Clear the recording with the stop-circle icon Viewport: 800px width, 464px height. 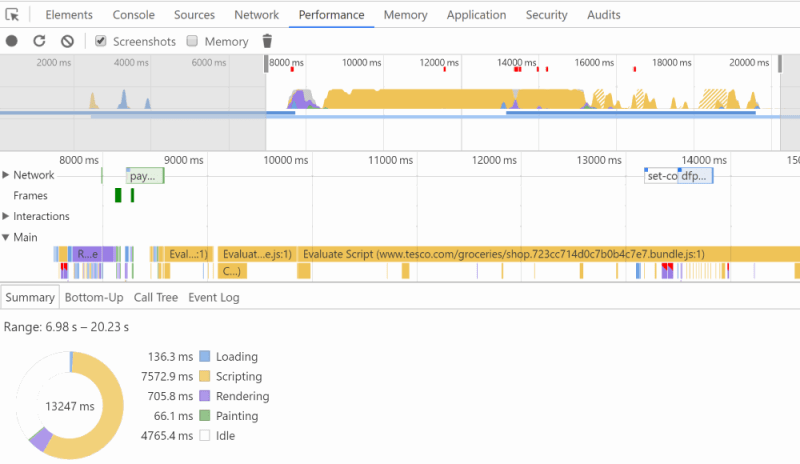point(67,41)
